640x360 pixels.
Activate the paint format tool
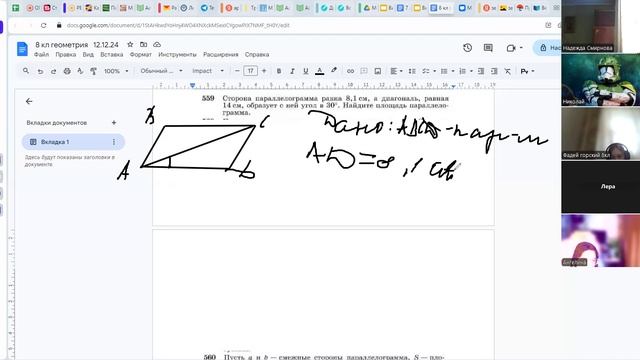coord(93,71)
